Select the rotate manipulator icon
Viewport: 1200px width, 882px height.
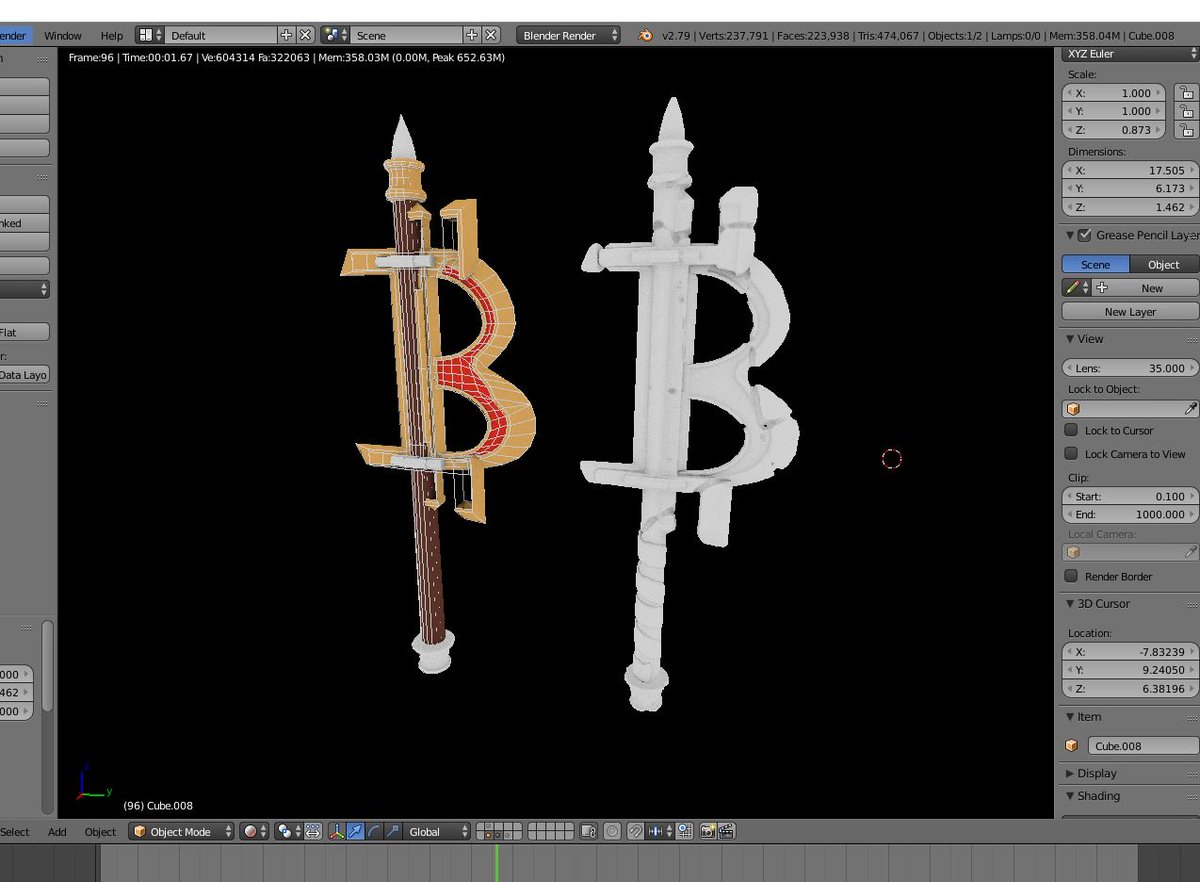point(373,831)
